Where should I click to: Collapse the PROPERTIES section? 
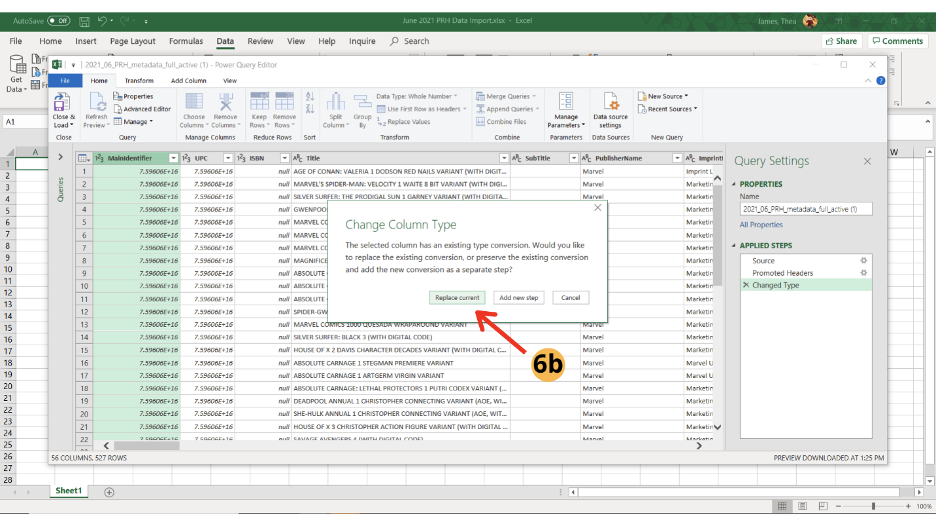734,184
